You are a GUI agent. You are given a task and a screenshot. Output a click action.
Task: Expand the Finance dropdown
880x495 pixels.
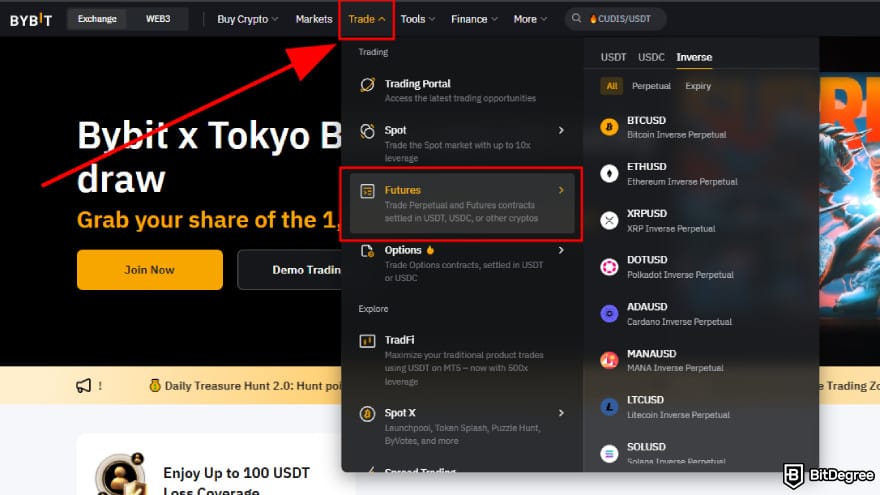point(474,19)
